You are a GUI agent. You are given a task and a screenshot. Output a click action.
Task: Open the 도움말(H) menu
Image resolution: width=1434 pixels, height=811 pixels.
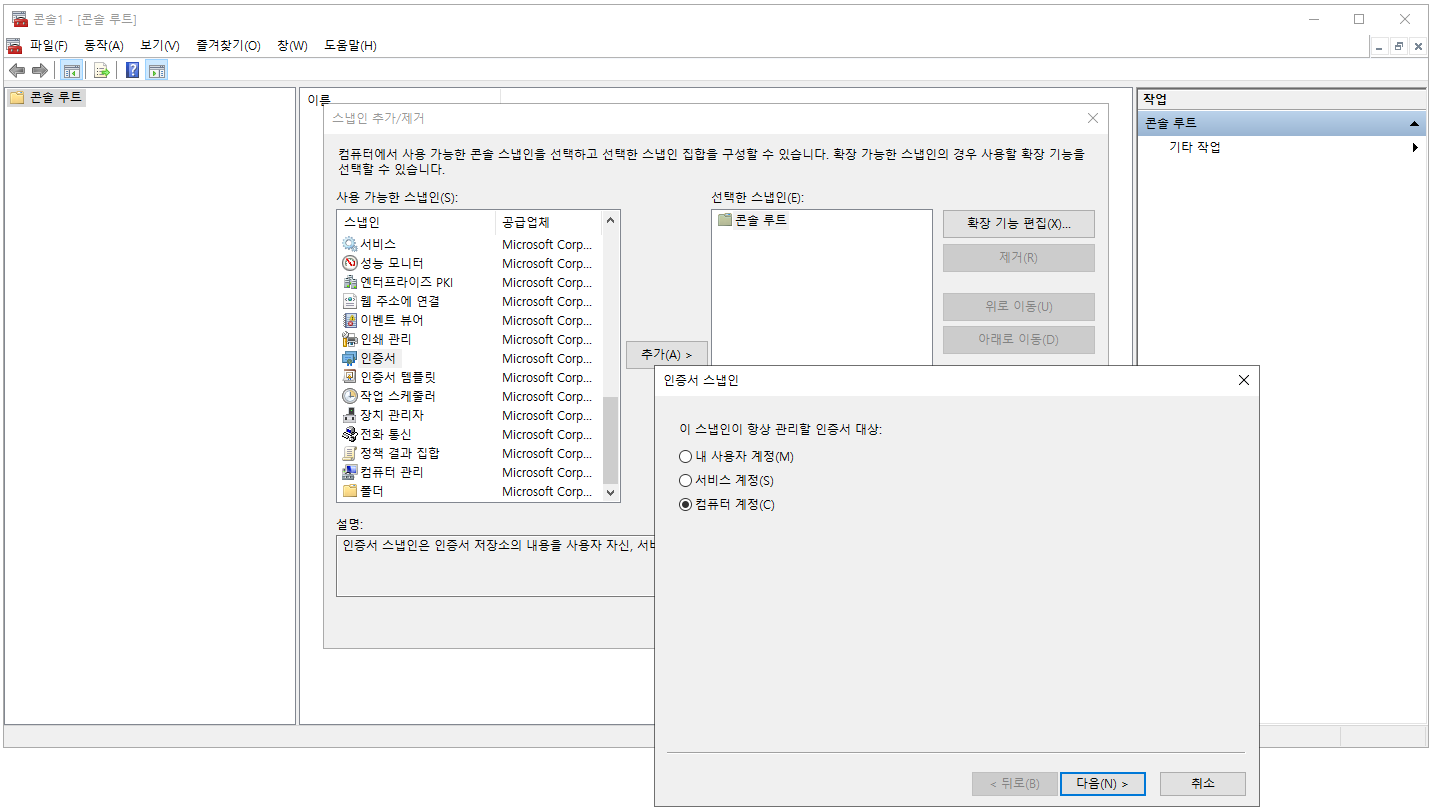(x=350, y=45)
